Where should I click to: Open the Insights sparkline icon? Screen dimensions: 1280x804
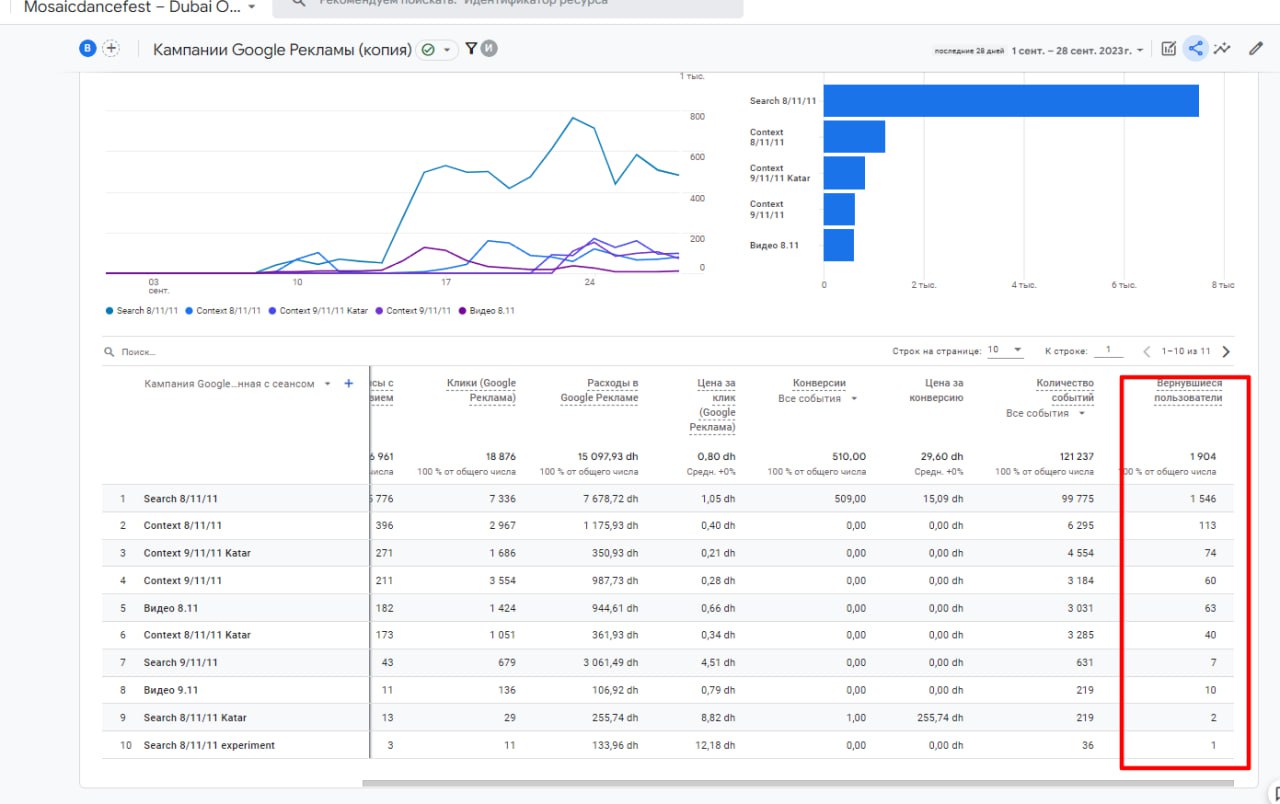(x=1221, y=49)
